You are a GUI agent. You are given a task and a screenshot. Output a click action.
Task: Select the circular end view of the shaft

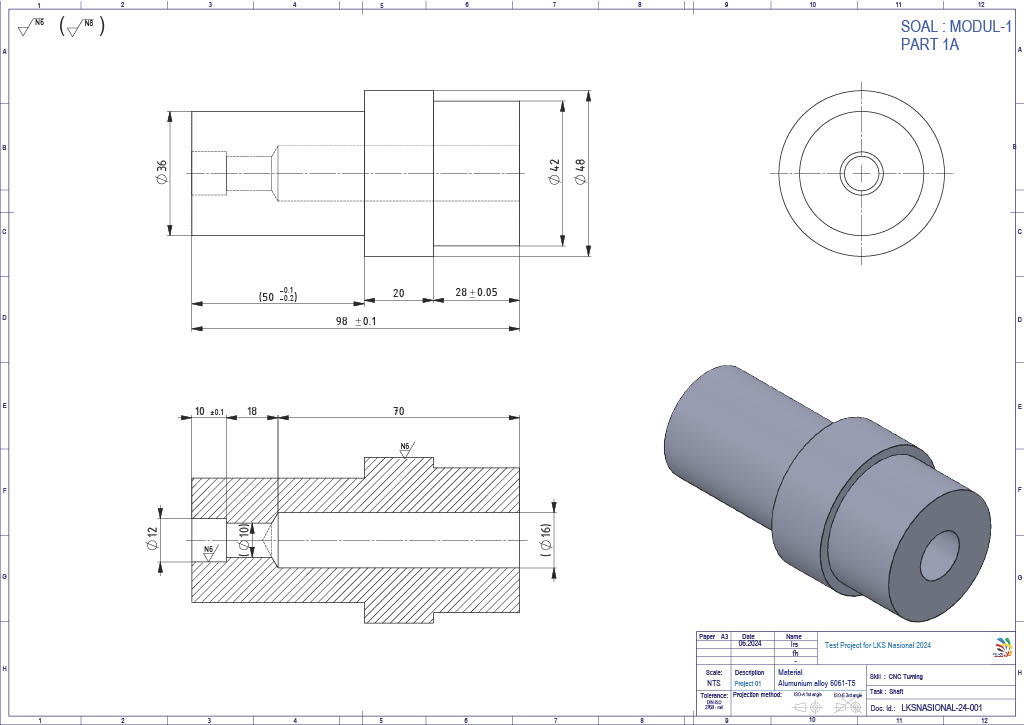click(861, 174)
